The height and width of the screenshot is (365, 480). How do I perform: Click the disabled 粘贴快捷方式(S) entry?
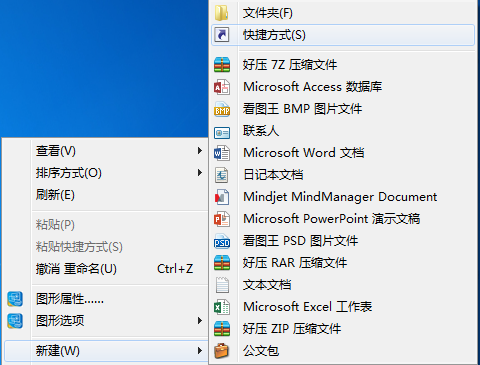point(105,247)
